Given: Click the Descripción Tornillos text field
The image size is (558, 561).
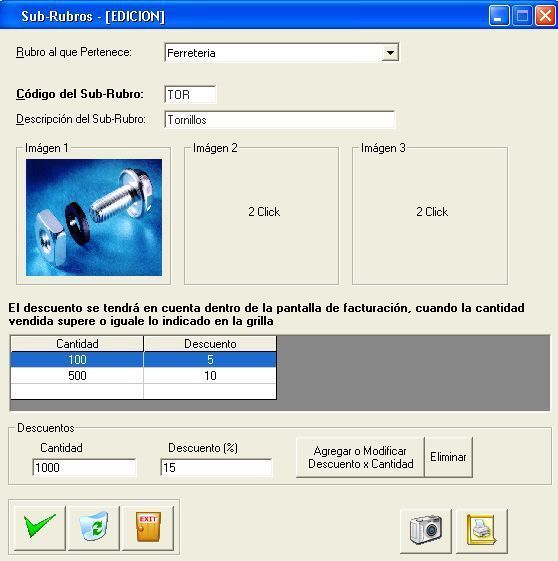Looking at the screenshot, I should pos(280,119).
